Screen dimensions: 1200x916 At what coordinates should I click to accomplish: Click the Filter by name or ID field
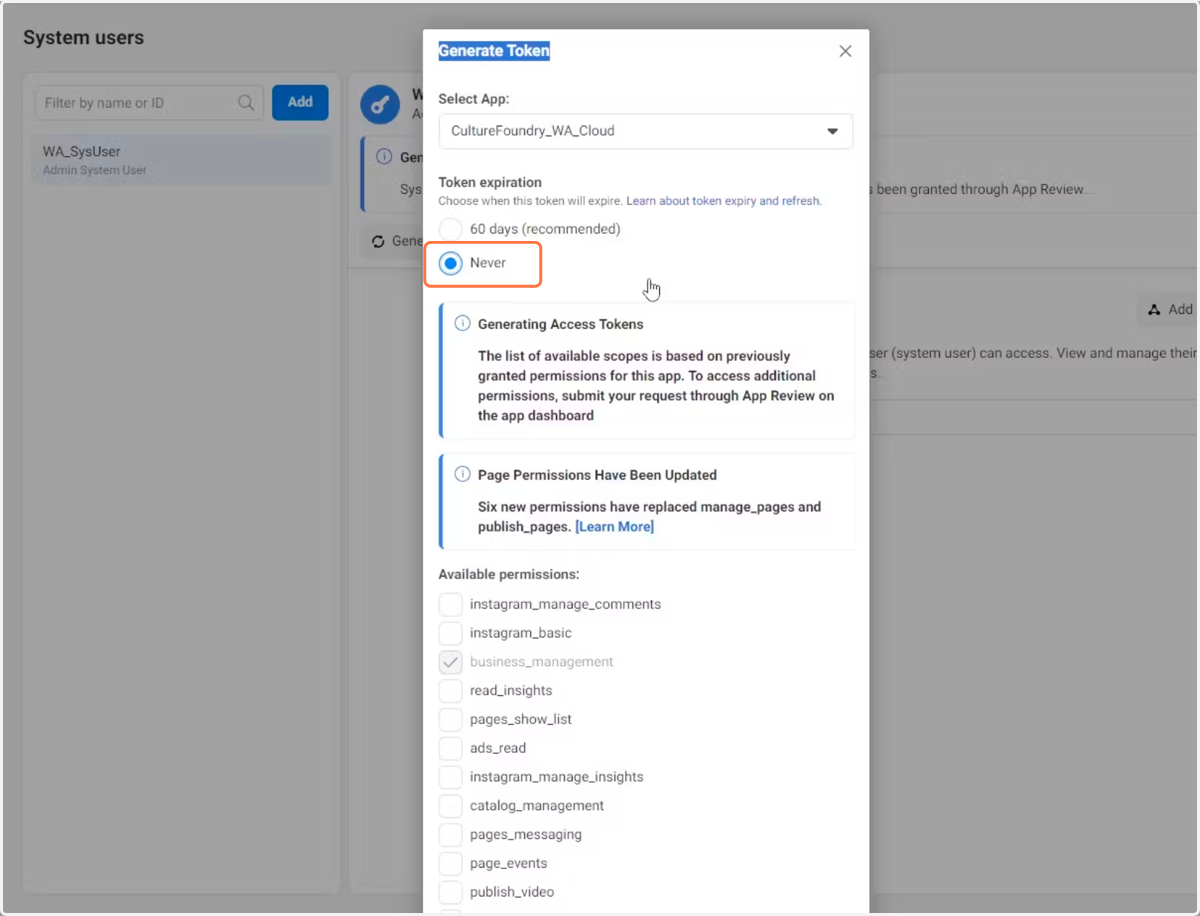tap(149, 102)
